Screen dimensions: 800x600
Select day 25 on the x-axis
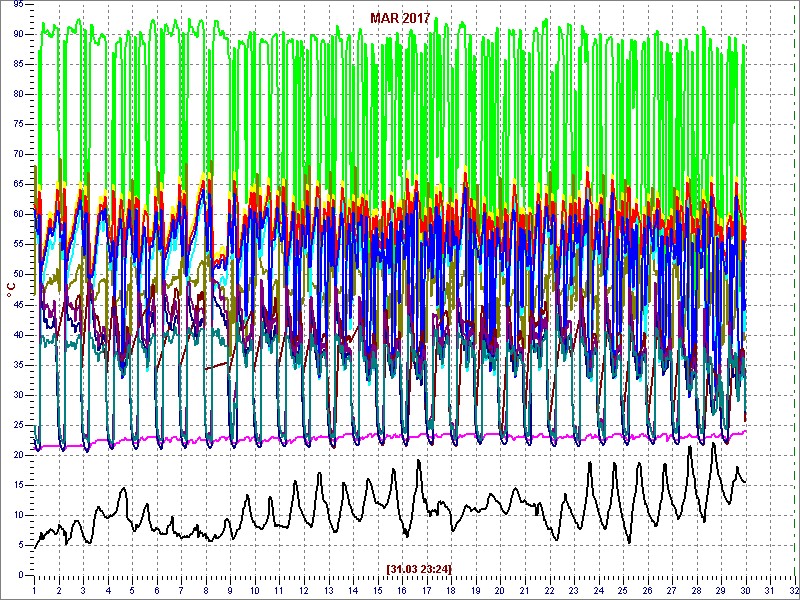624,590
